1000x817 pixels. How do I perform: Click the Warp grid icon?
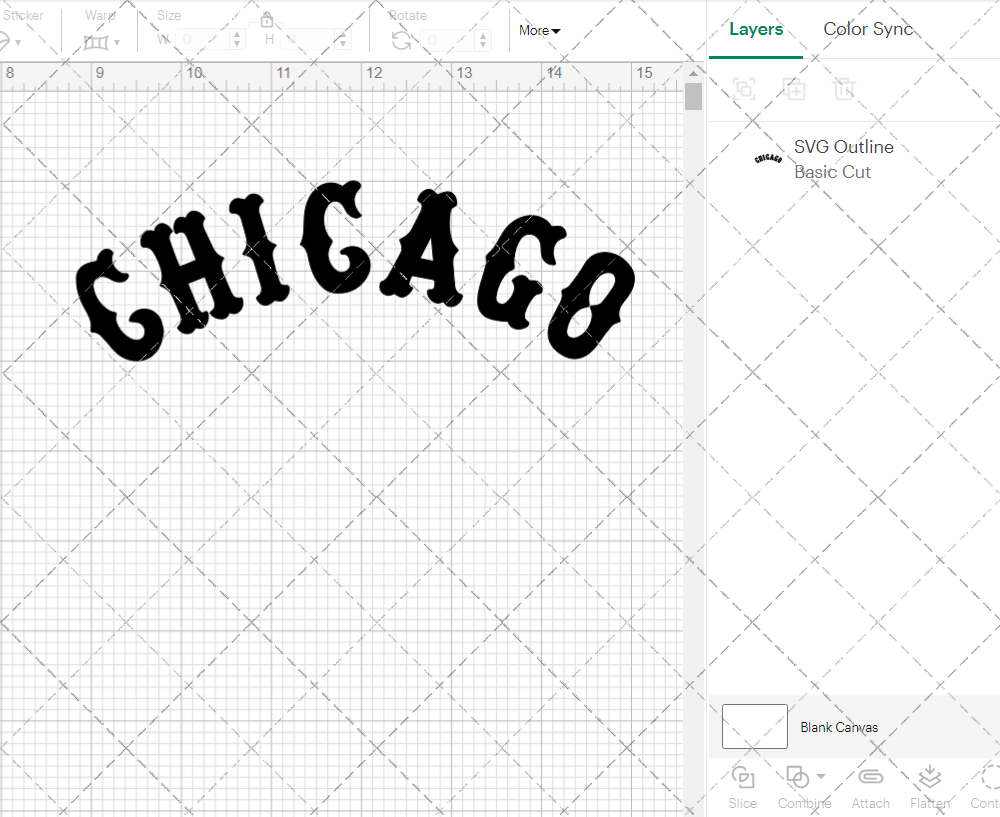(96, 43)
